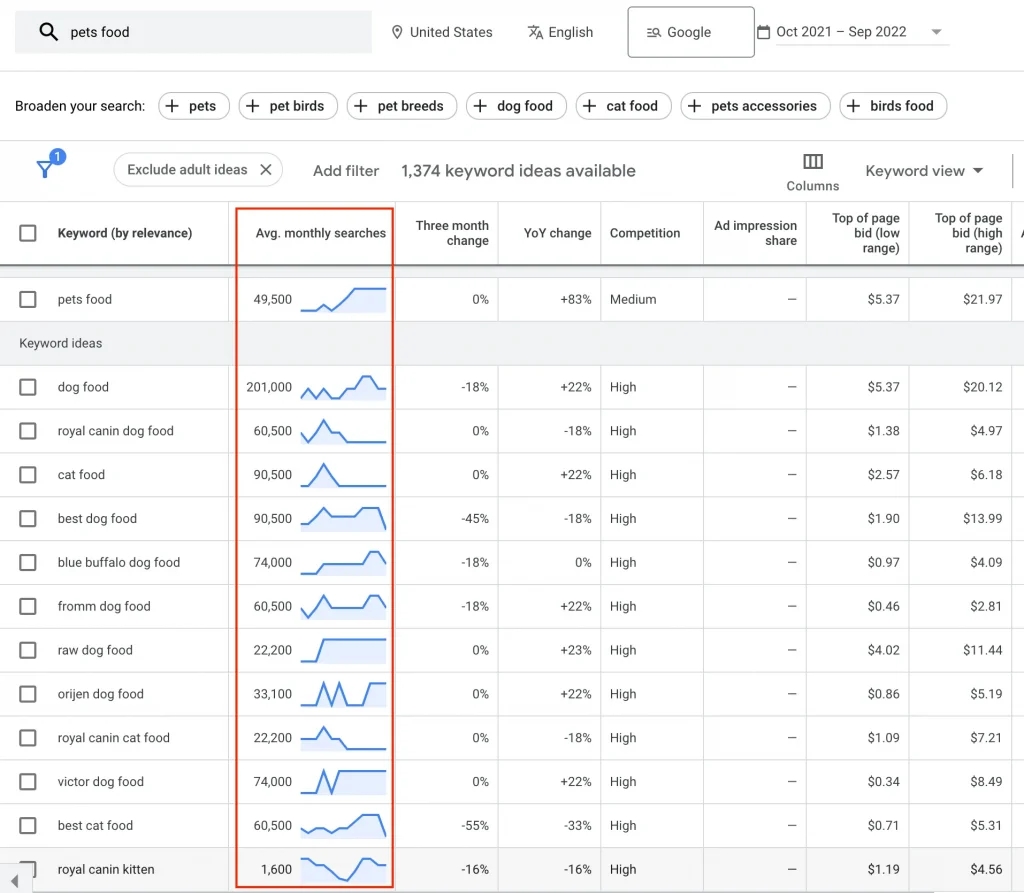Click the plus icon on pets accessories chip
This screenshot has width=1024, height=893.
694,106
